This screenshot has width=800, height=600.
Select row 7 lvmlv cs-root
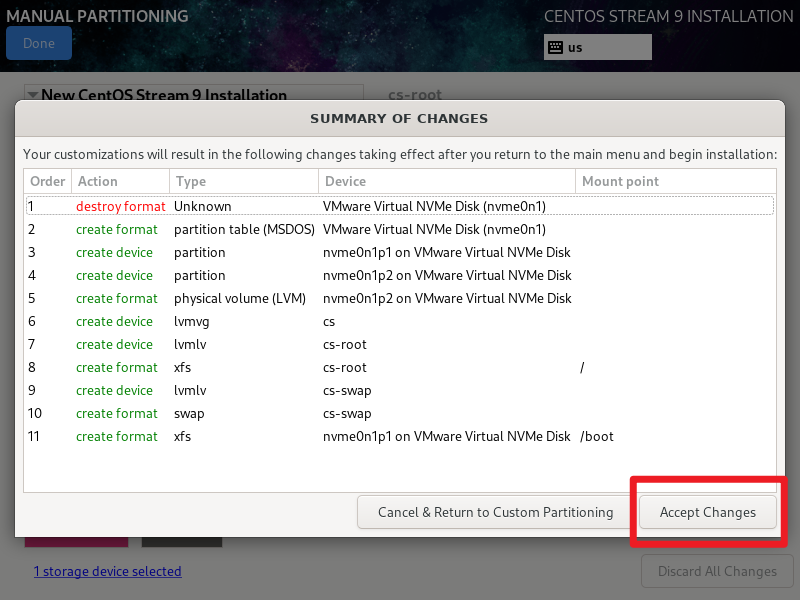400,344
